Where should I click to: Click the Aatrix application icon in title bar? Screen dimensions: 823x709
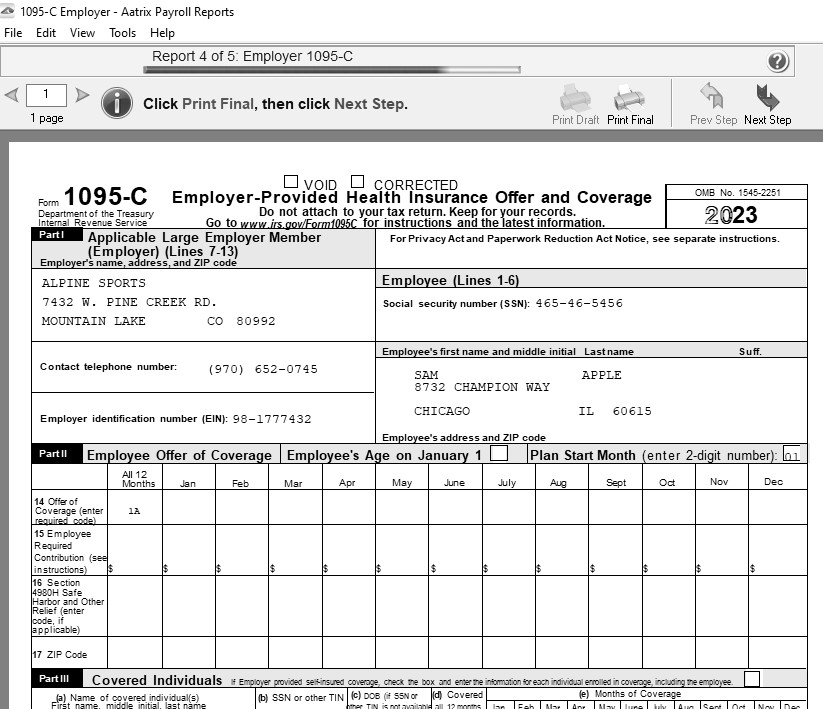click(8, 11)
